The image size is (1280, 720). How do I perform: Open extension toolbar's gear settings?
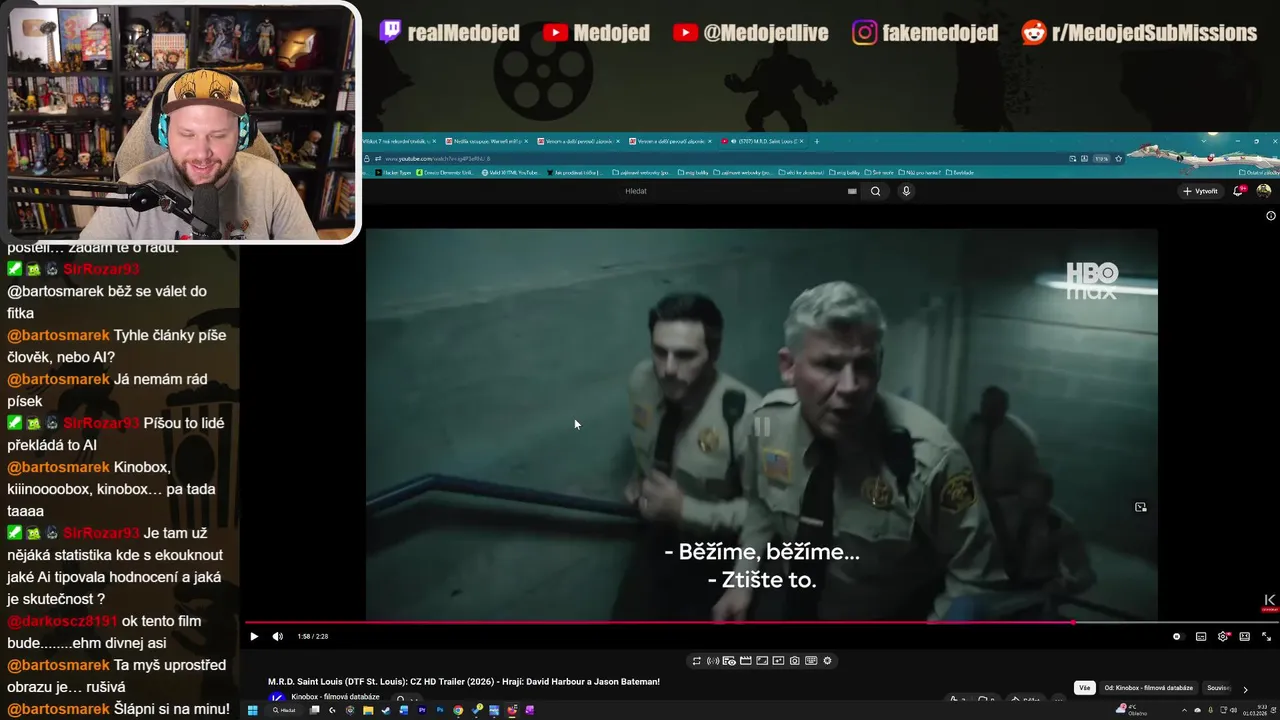827,661
